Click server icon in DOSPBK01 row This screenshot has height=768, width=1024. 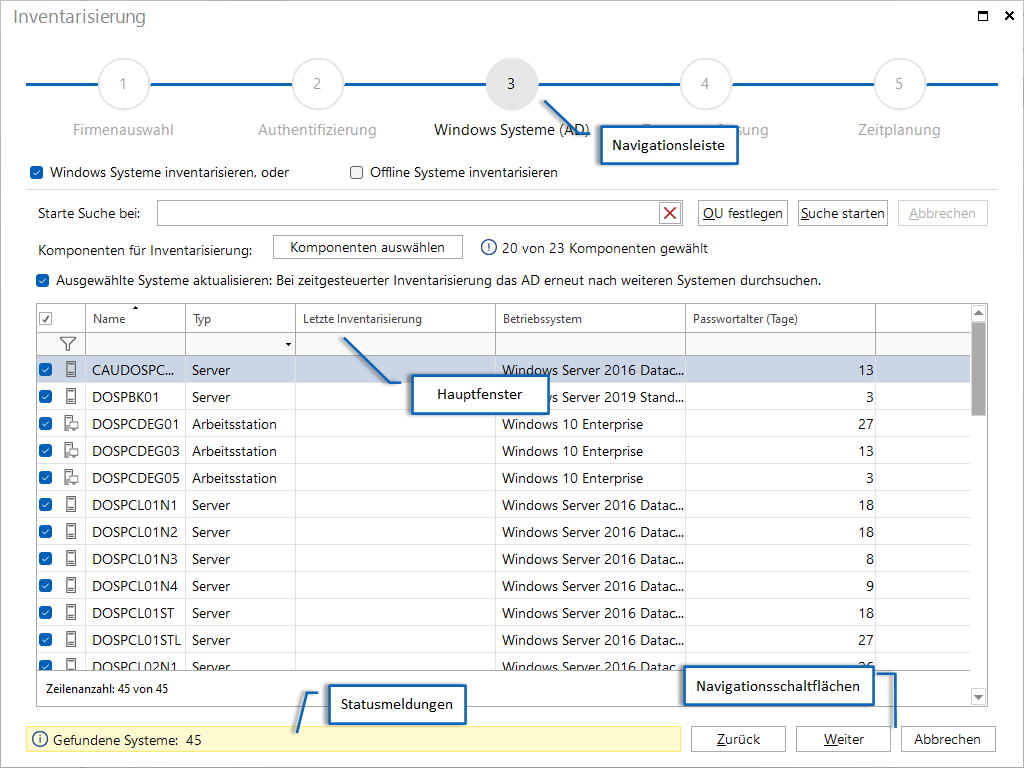71,396
